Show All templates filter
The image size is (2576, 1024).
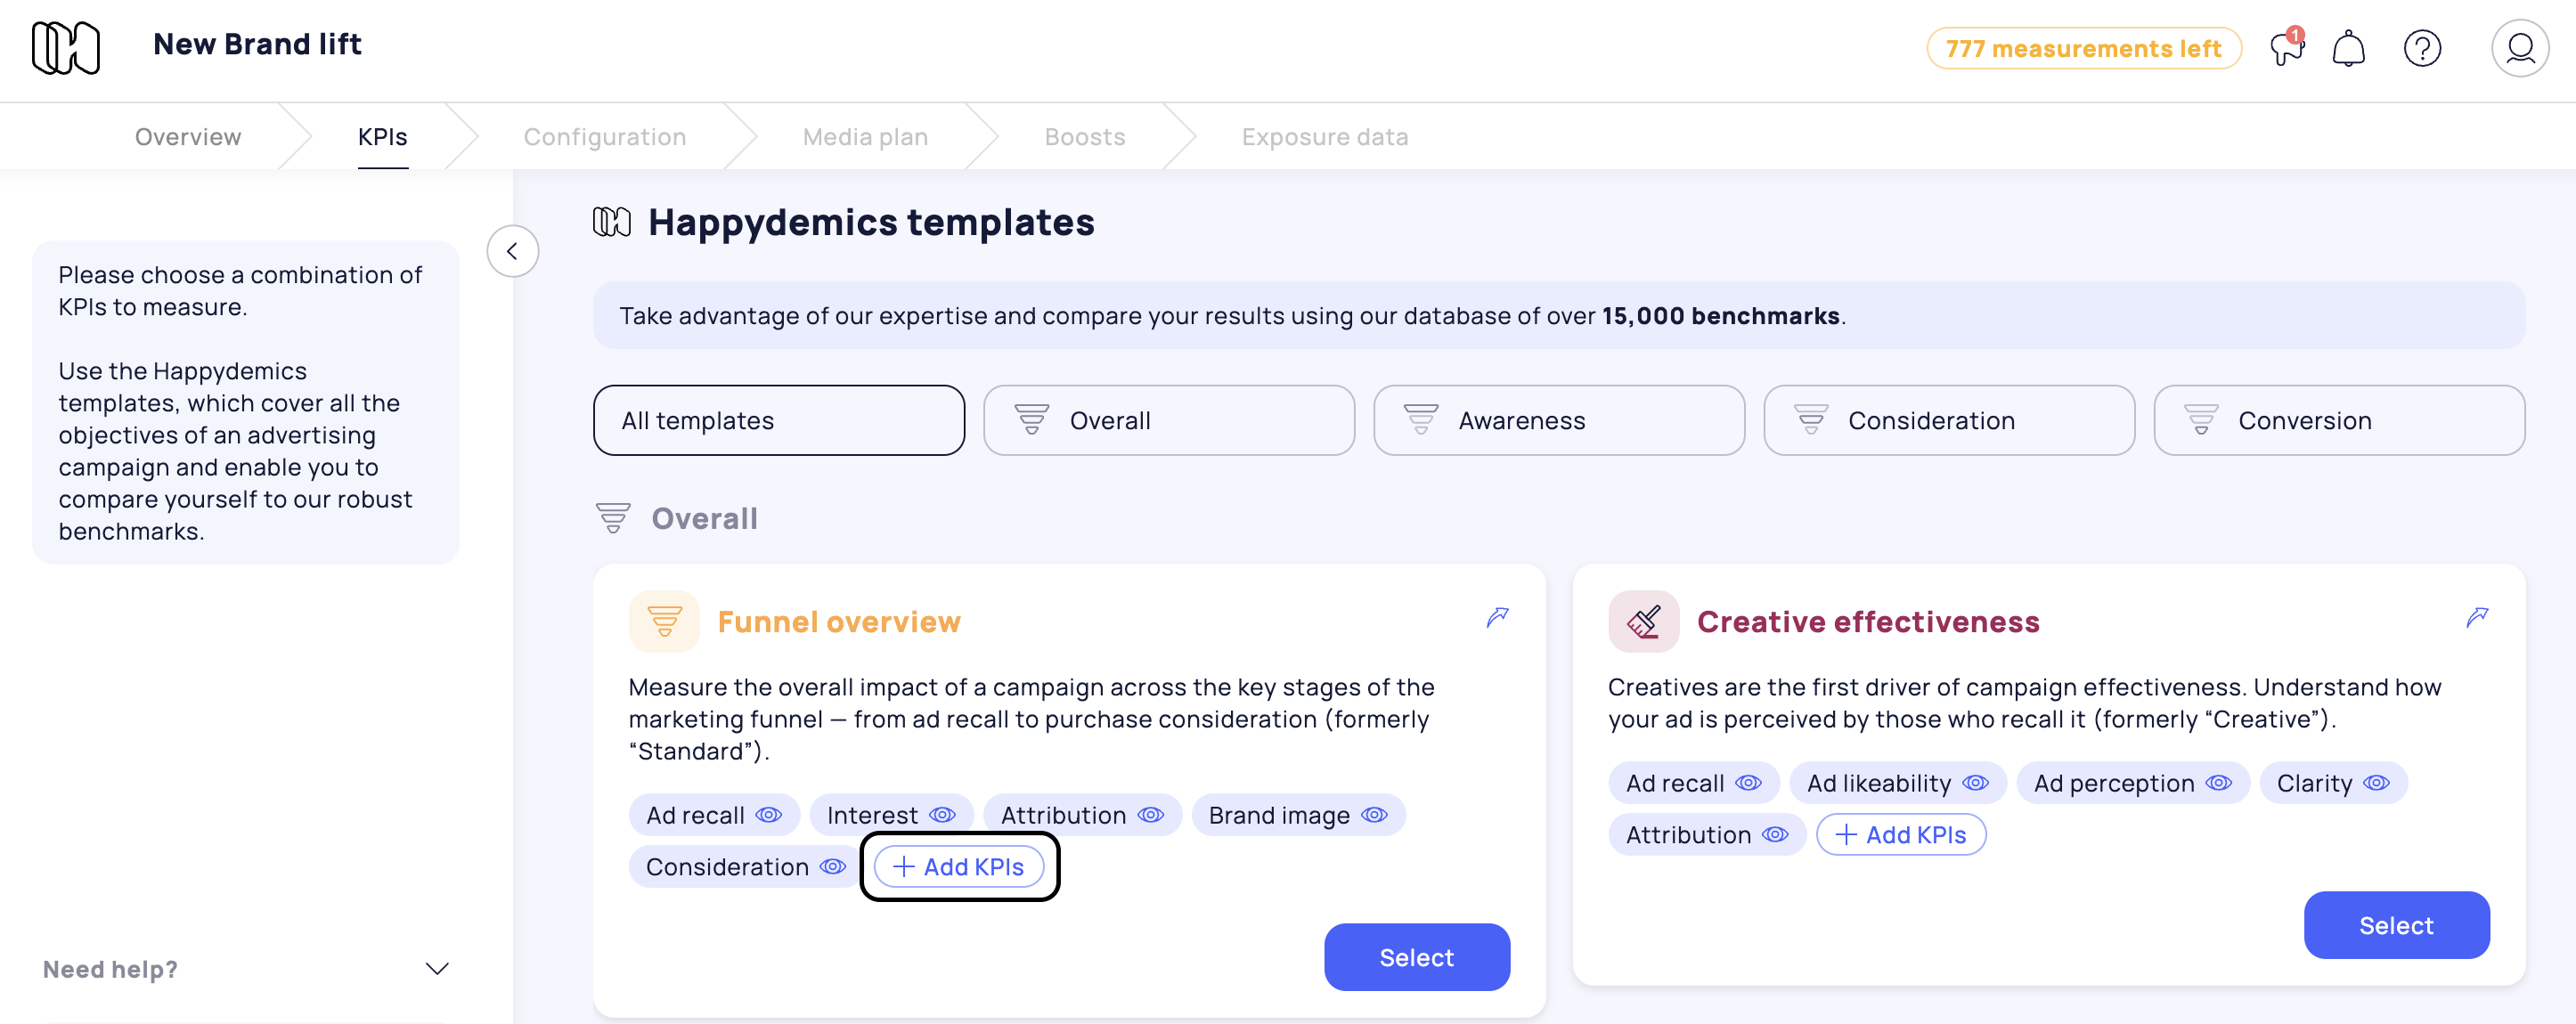click(x=778, y=421)
